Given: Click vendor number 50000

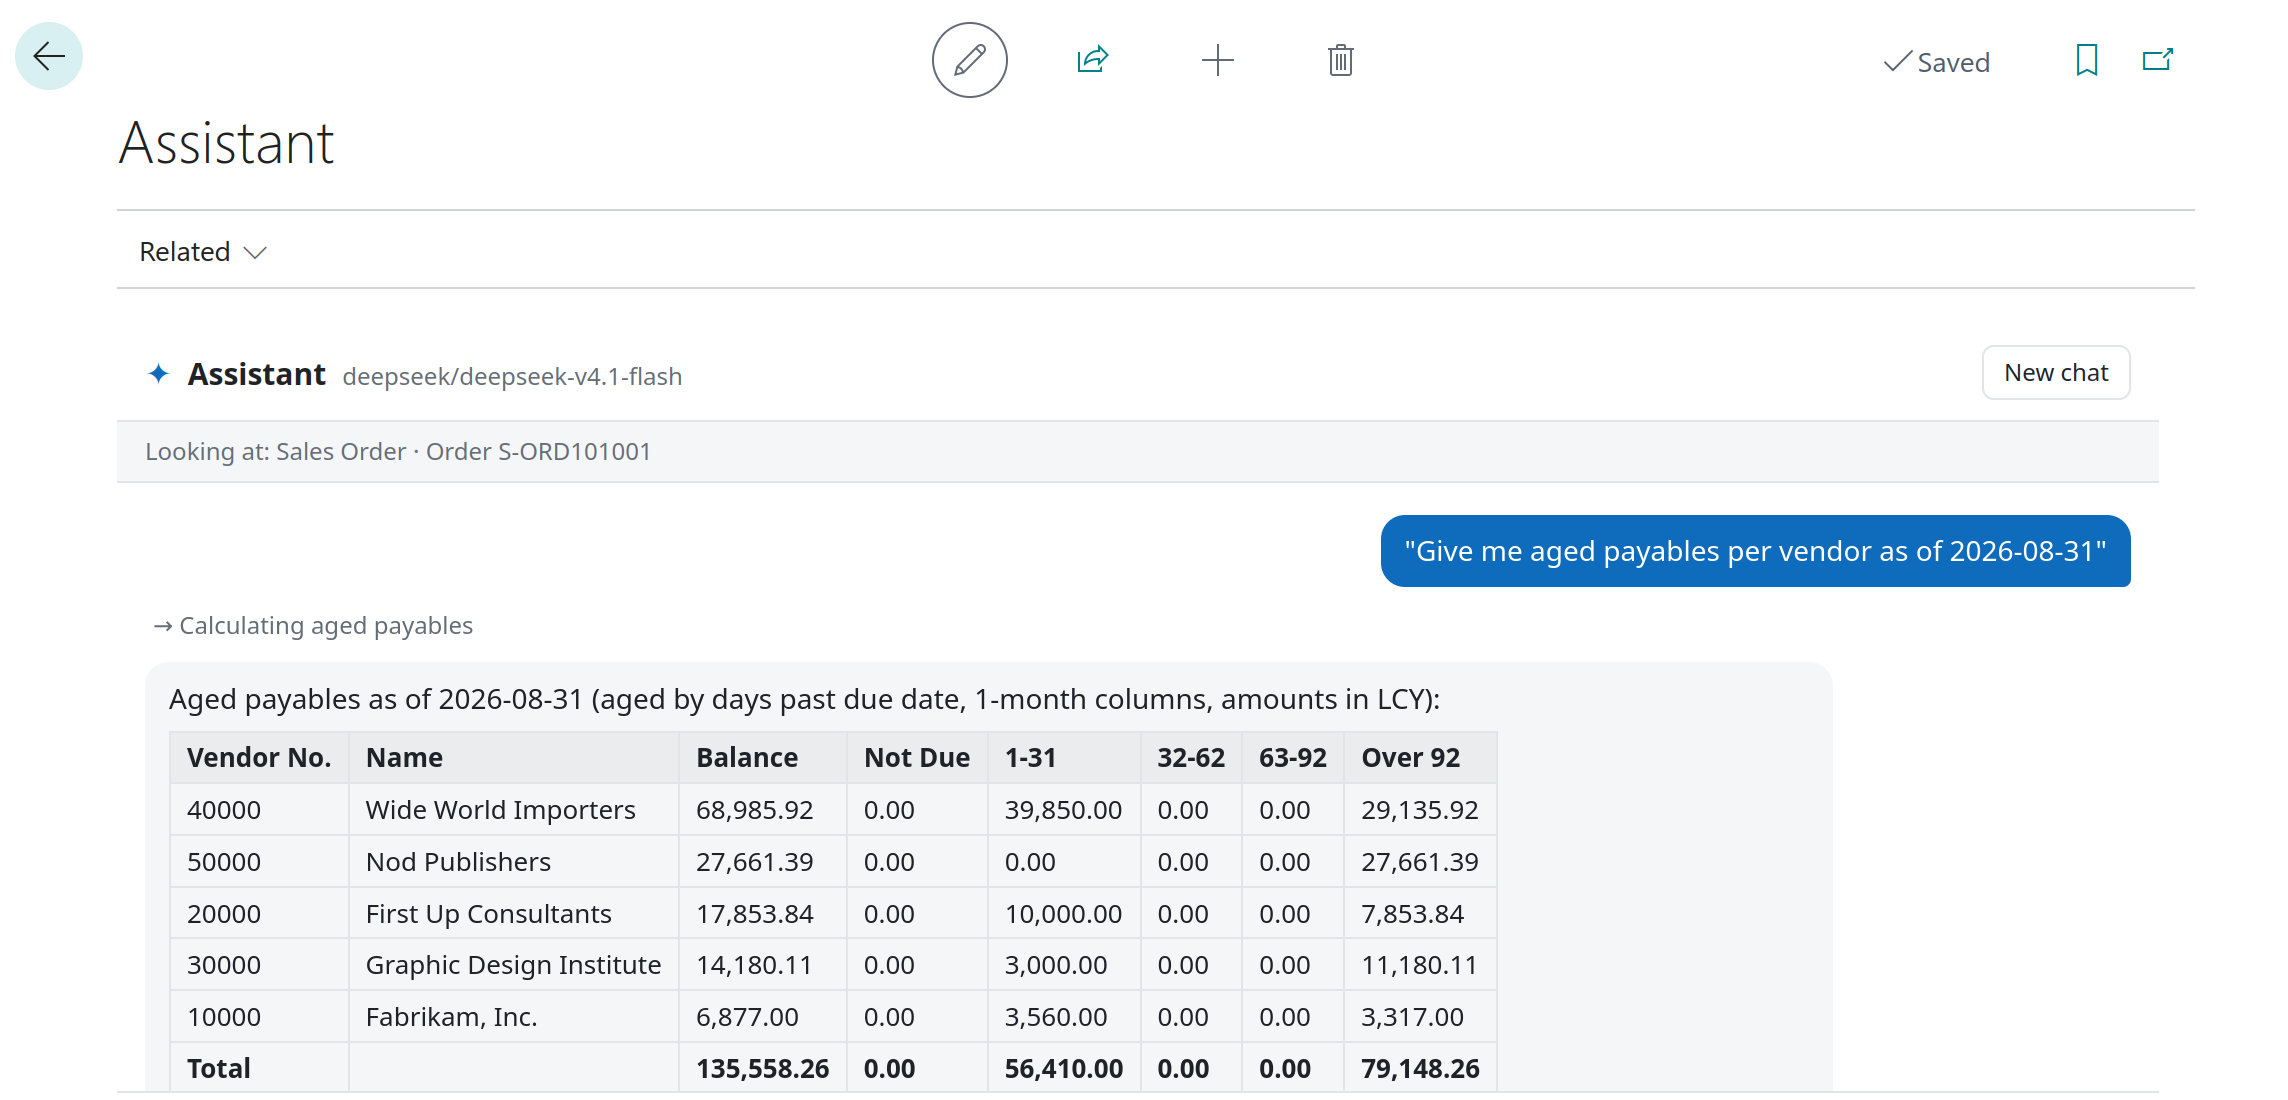Looking at the screenshot, I should (224, 861).
